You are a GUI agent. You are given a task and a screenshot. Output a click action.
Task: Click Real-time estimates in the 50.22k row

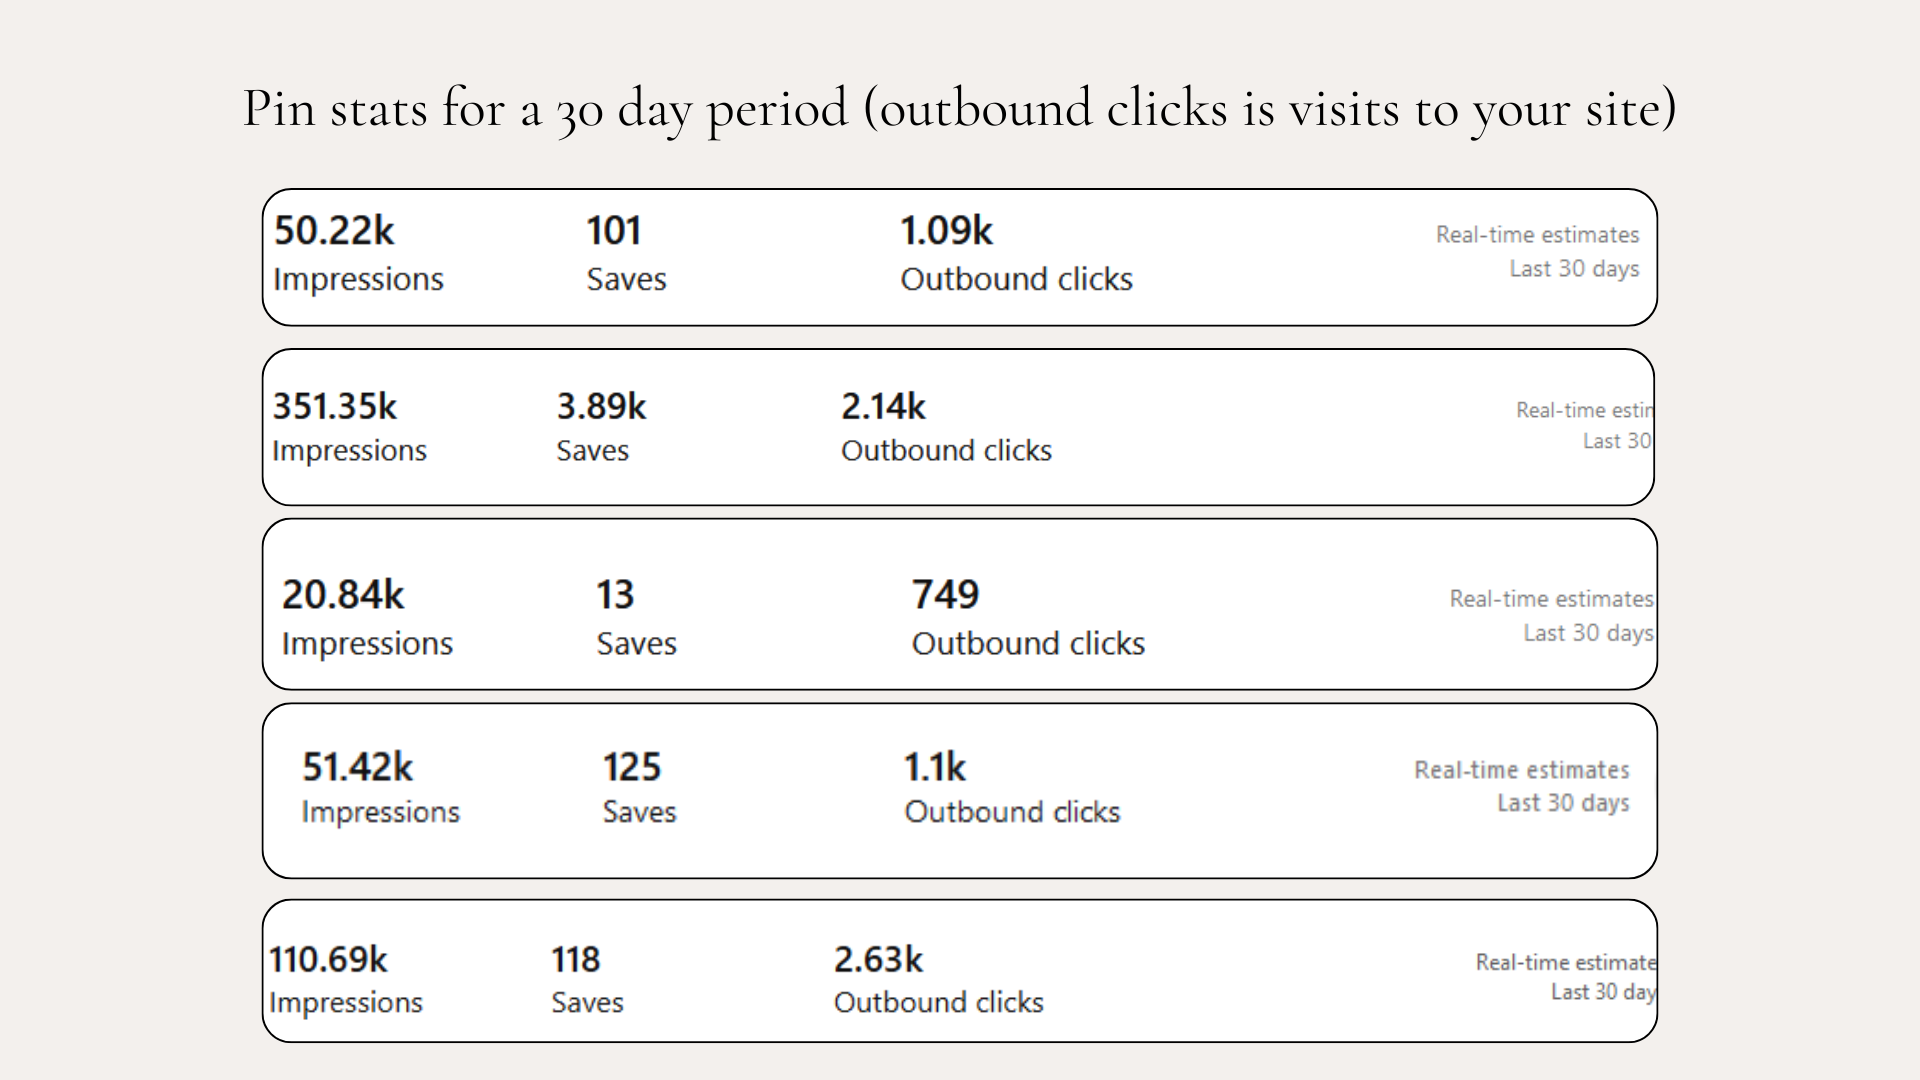[1537, 235]
